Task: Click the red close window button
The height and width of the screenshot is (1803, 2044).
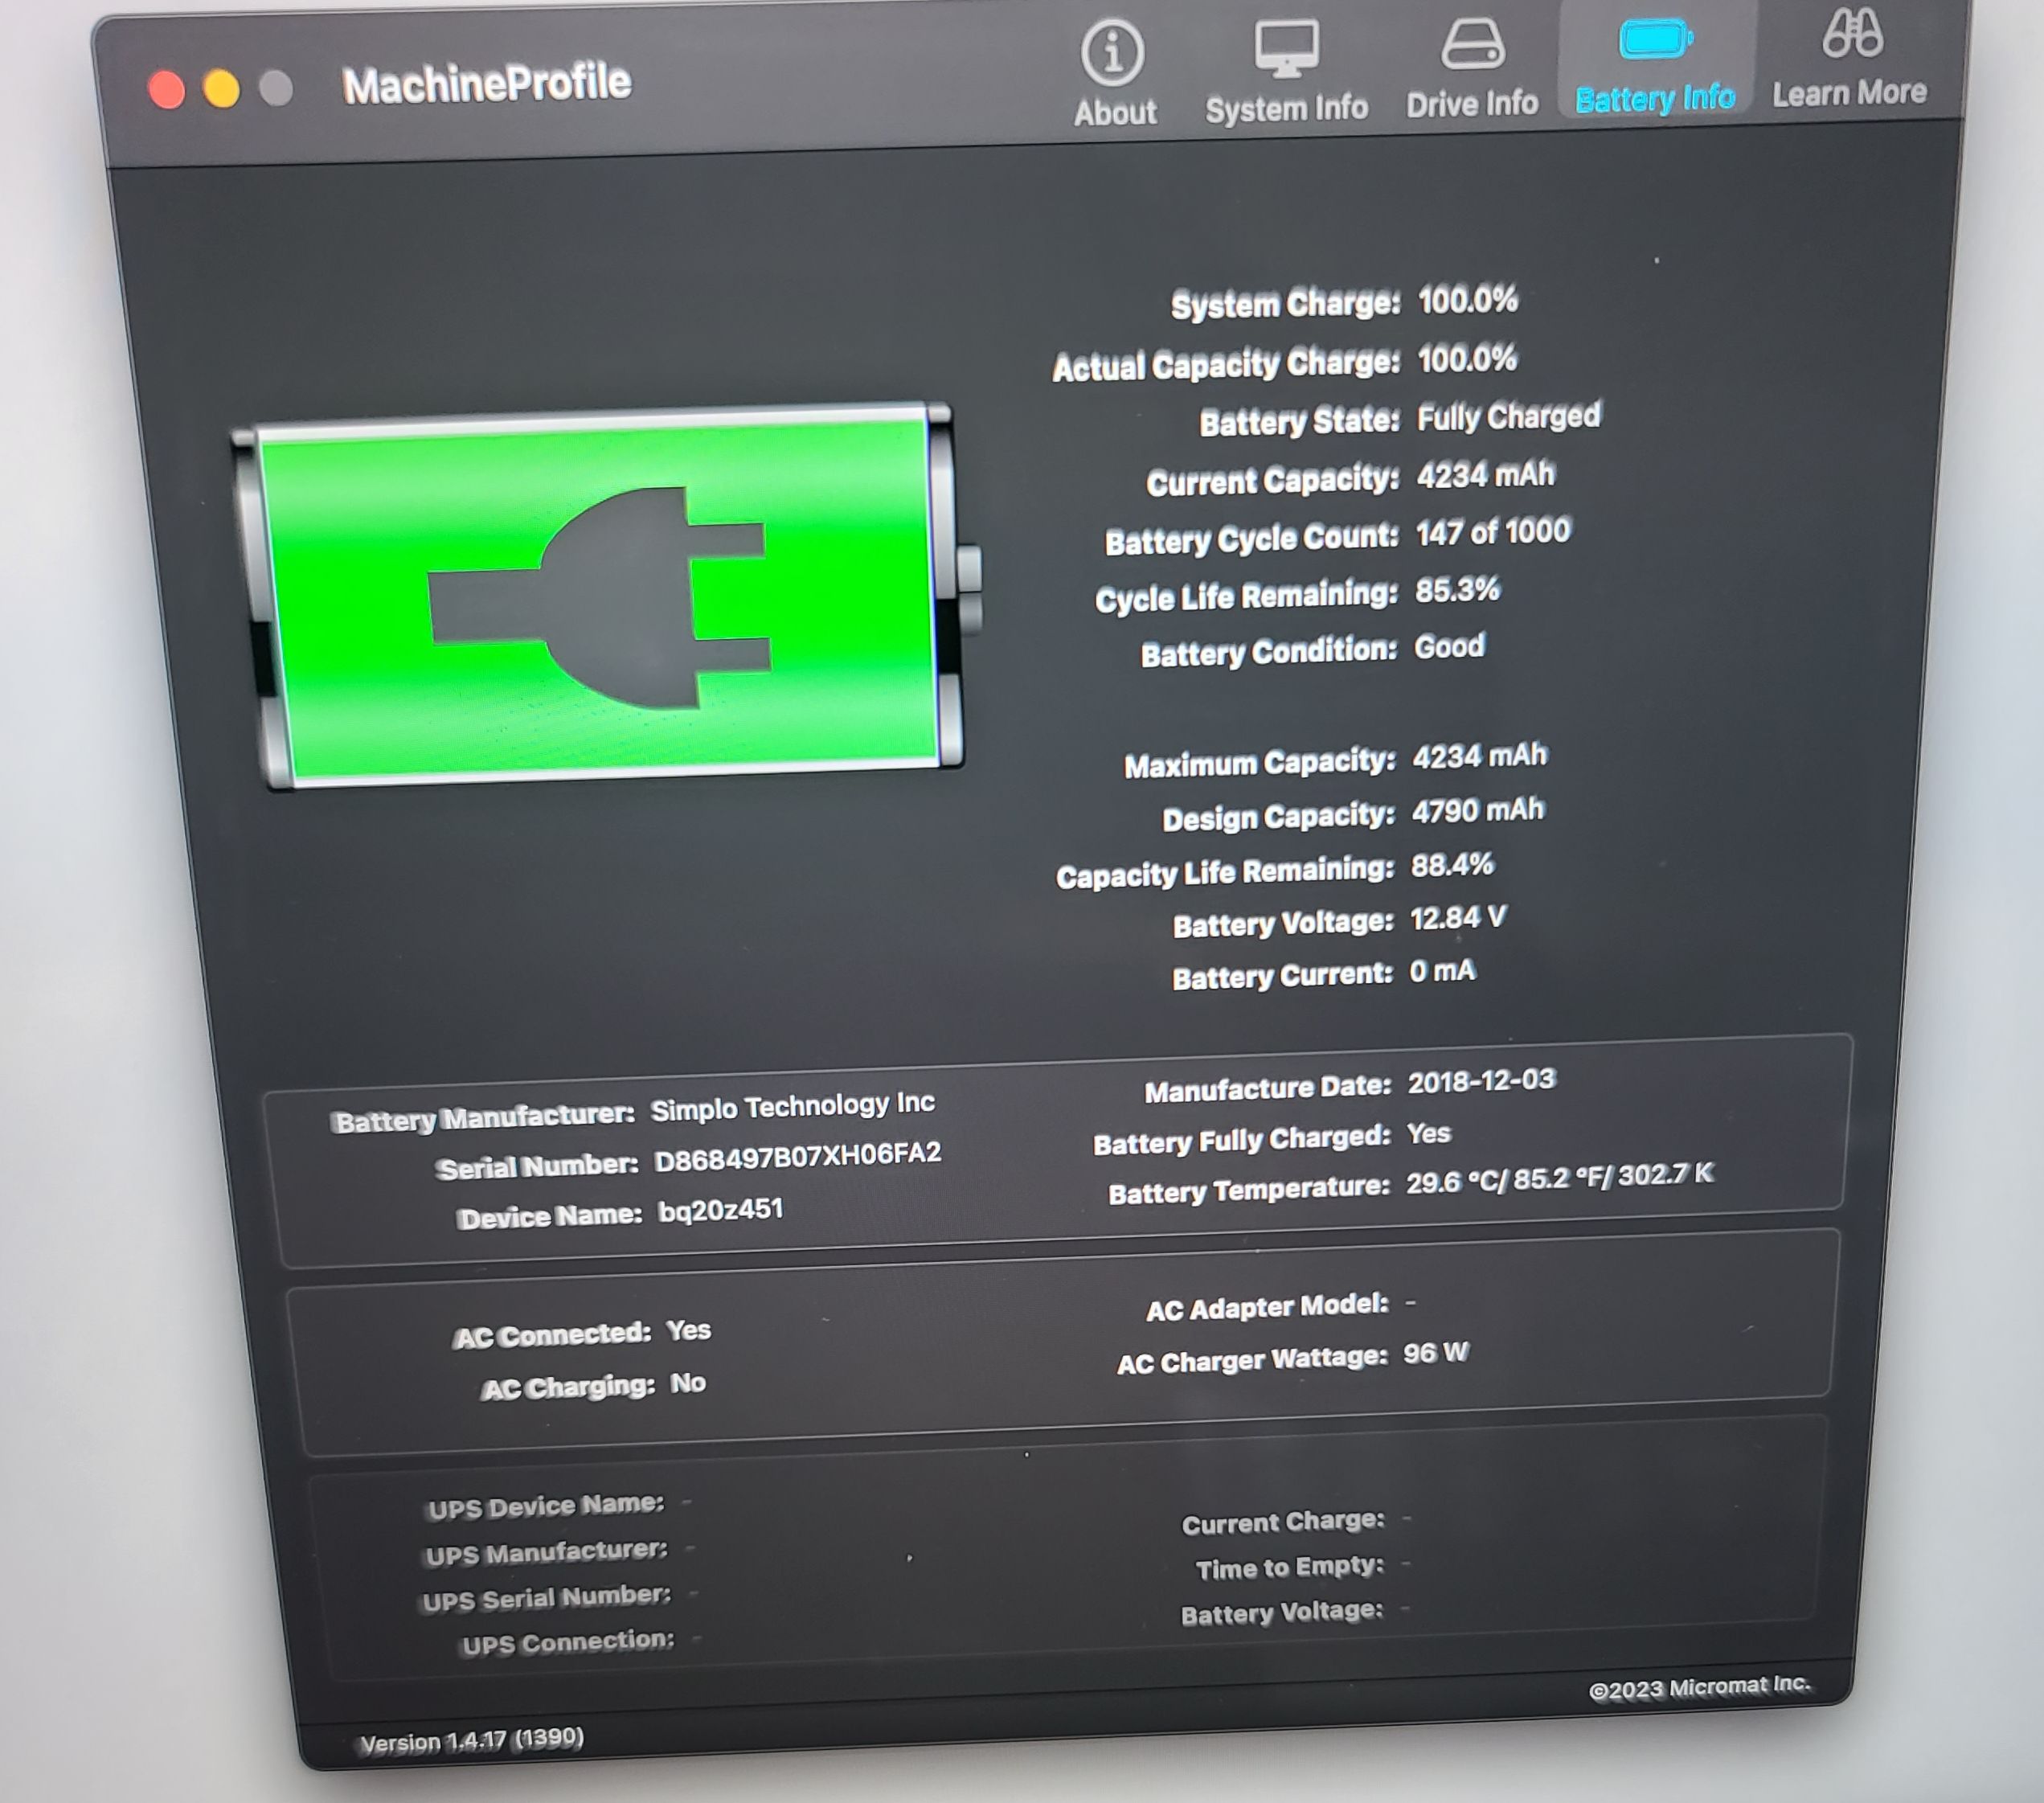Action: coord(167,90)
